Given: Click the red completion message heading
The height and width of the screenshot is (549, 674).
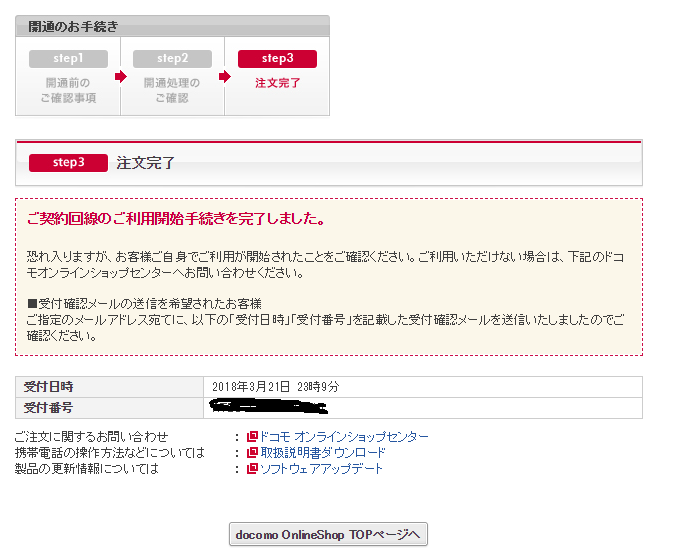Looking at the screenshot, I should 175,218.
